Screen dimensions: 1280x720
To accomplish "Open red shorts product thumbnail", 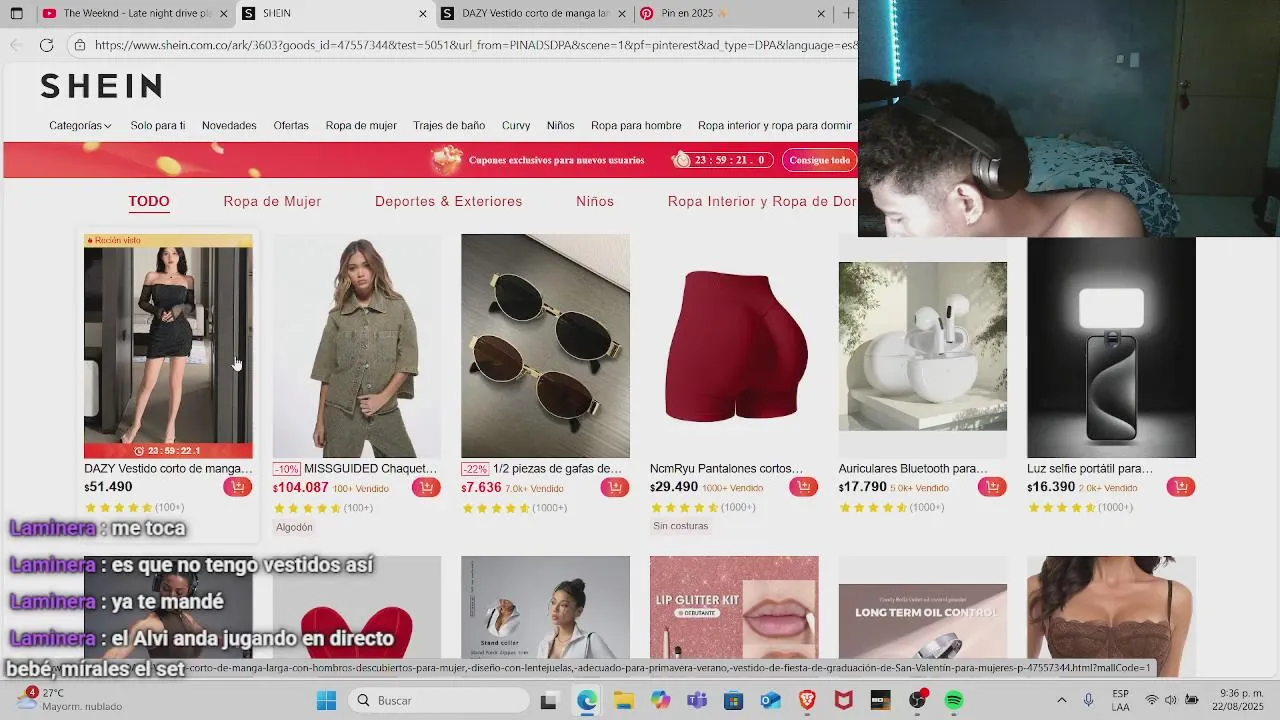I will [x=734, y=346].
